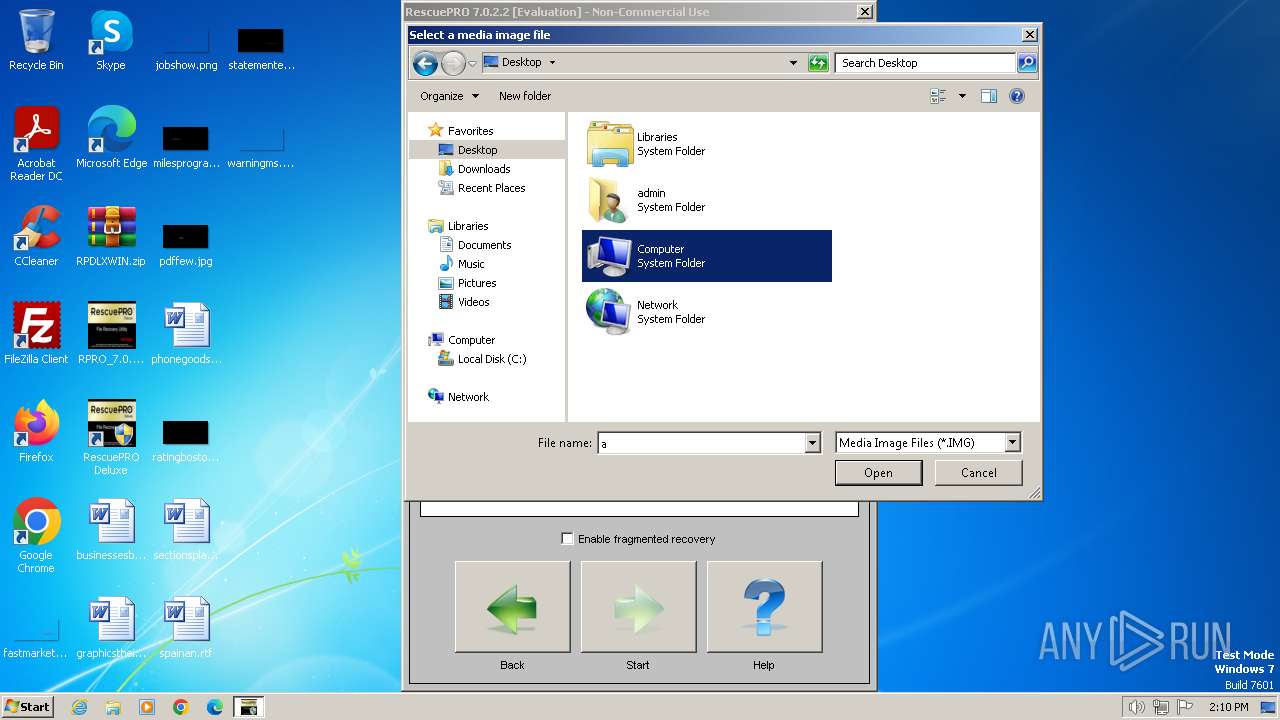The height and width of the screenshot is (720, 1280).
Task: Click the Back green arrow in RescuePRO
Action: click(512, 607)
